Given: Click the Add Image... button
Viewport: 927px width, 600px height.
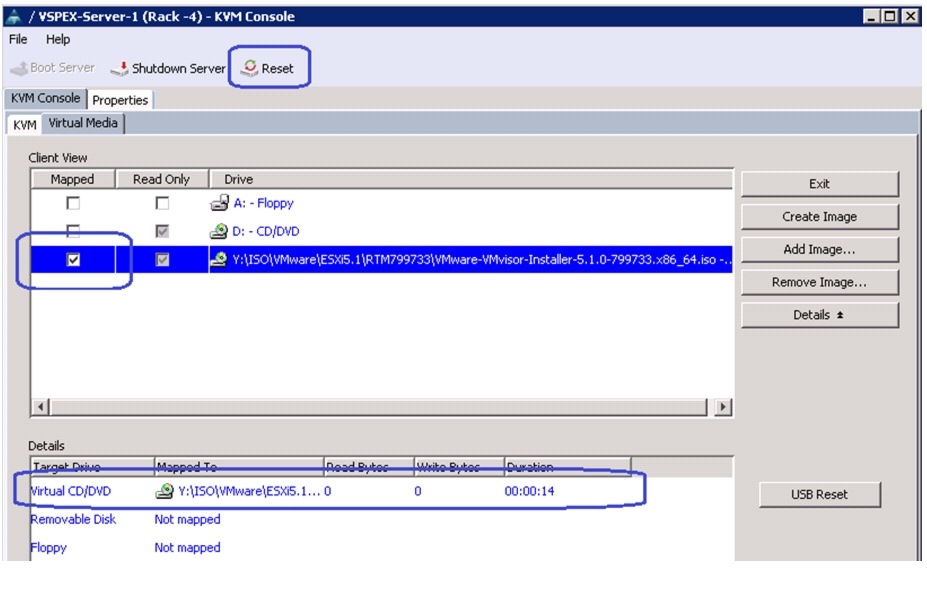Looking at the screenshot, I should [x=819, y=249].
